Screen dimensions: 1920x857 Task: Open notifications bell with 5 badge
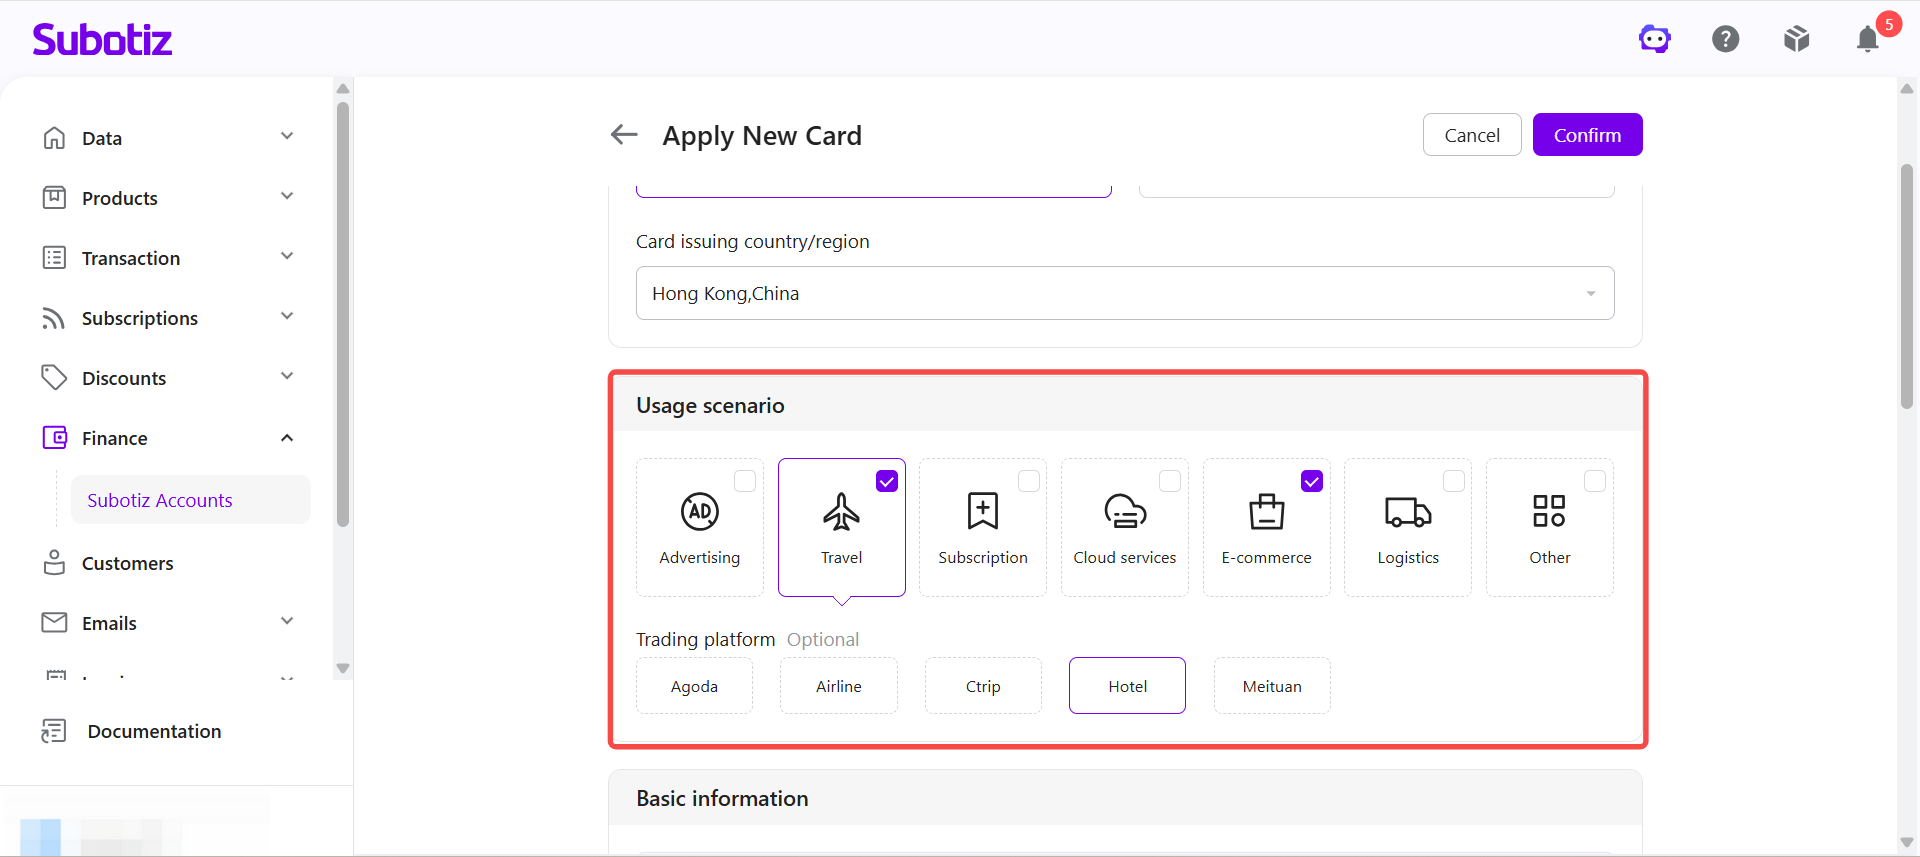click(1868, 38)
